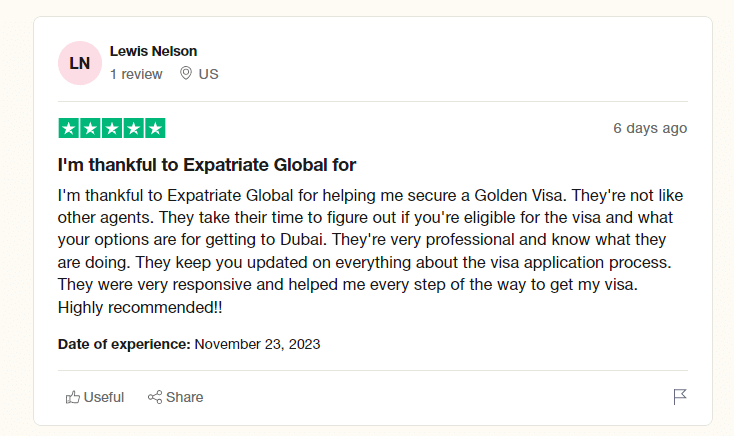The width and height of the screenshot is (734, 436).
Task: Click the location pin icon
Action: pyautogui.click(x=186, y=73)
